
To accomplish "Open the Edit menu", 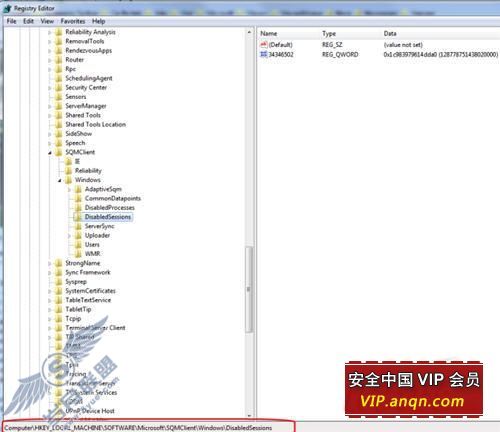I will [28, 21].
